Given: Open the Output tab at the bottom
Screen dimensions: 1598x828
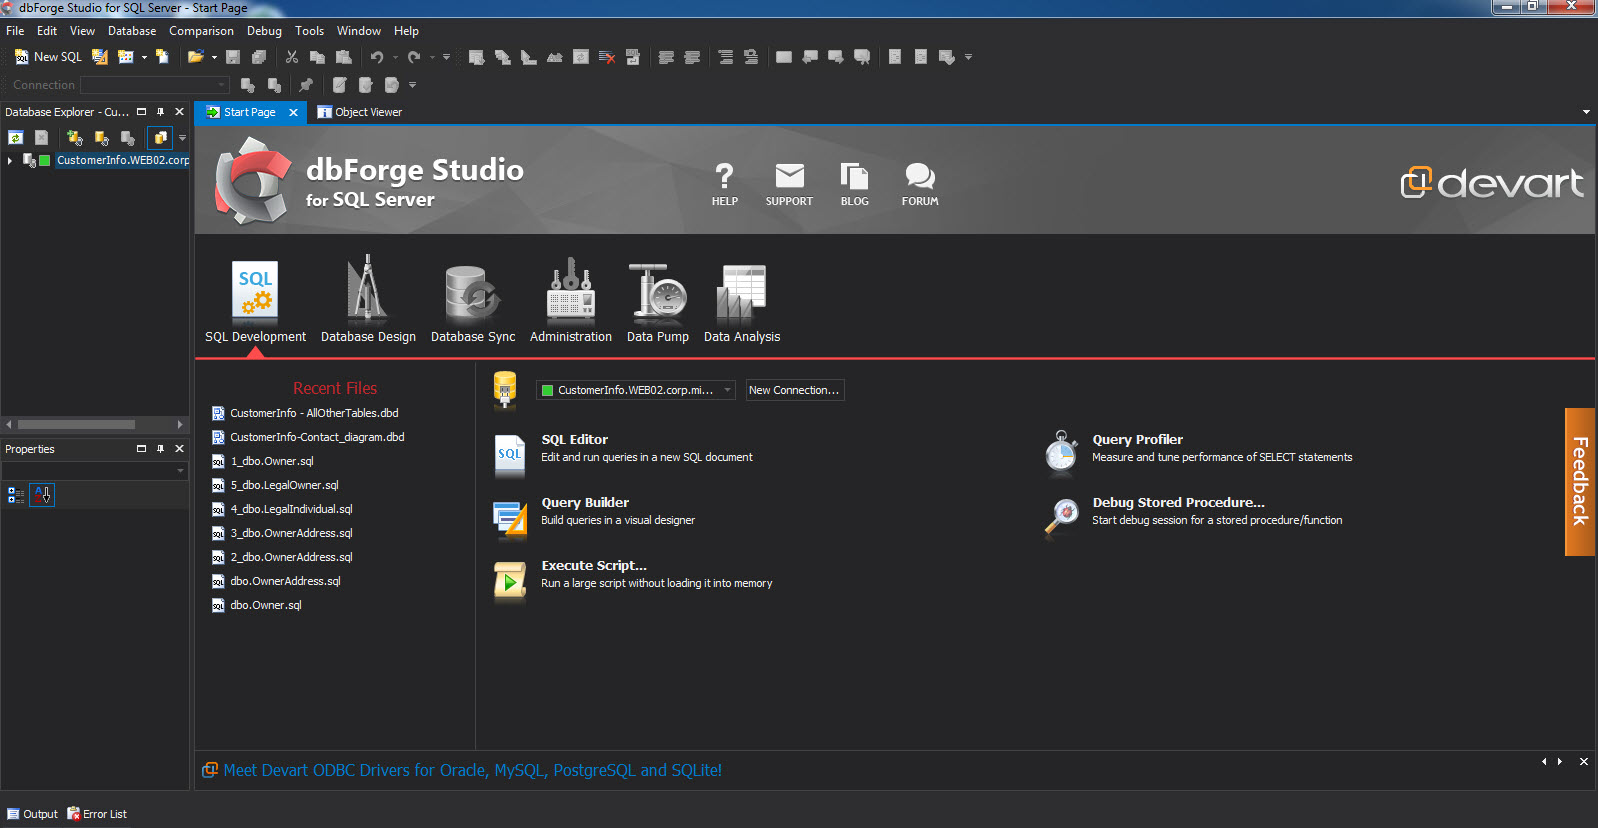Looking at the screenshot, I should (32, 814).
